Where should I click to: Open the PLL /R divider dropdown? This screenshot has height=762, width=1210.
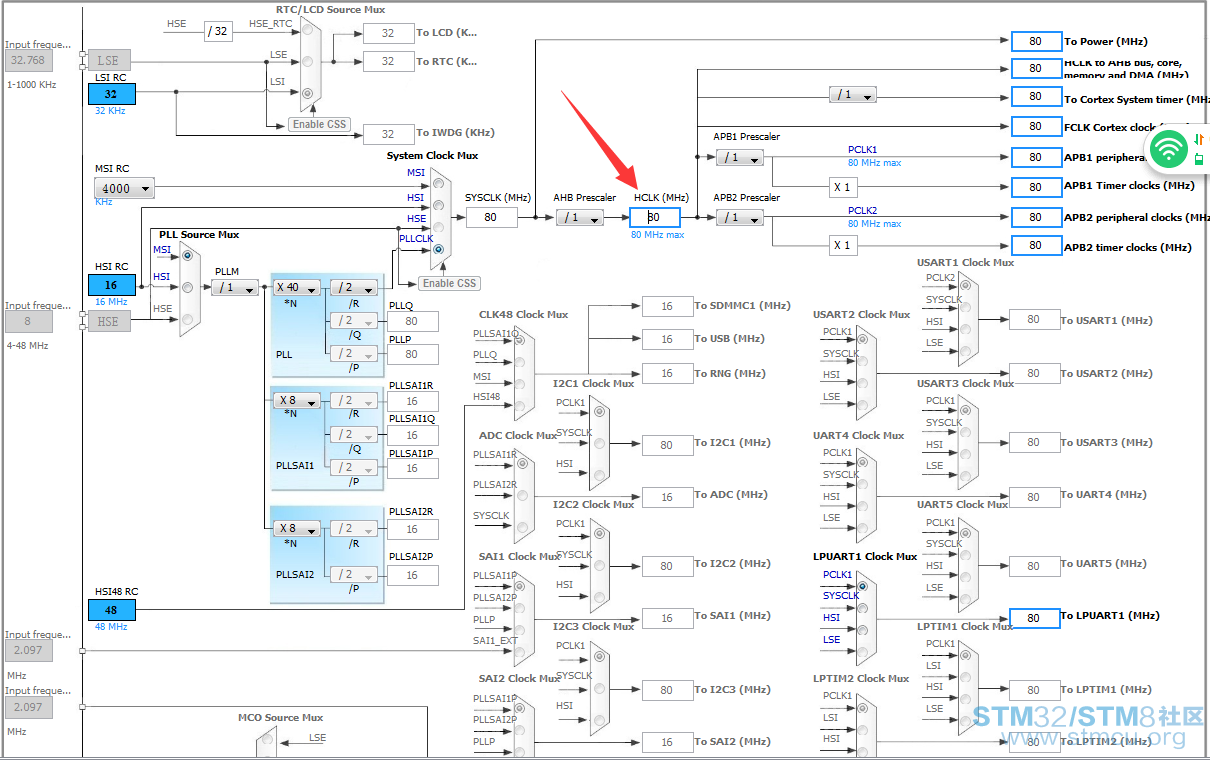pyautogui.click(x=355, y=287)
